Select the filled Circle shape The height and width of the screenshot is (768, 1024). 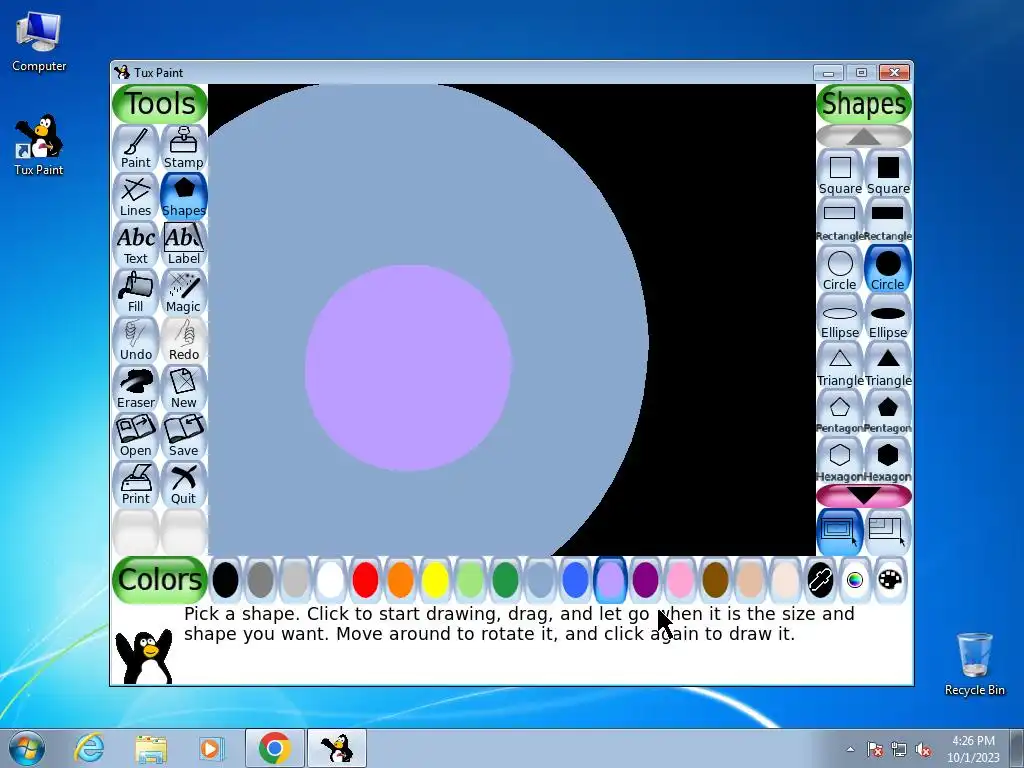(x=888, y=270)
